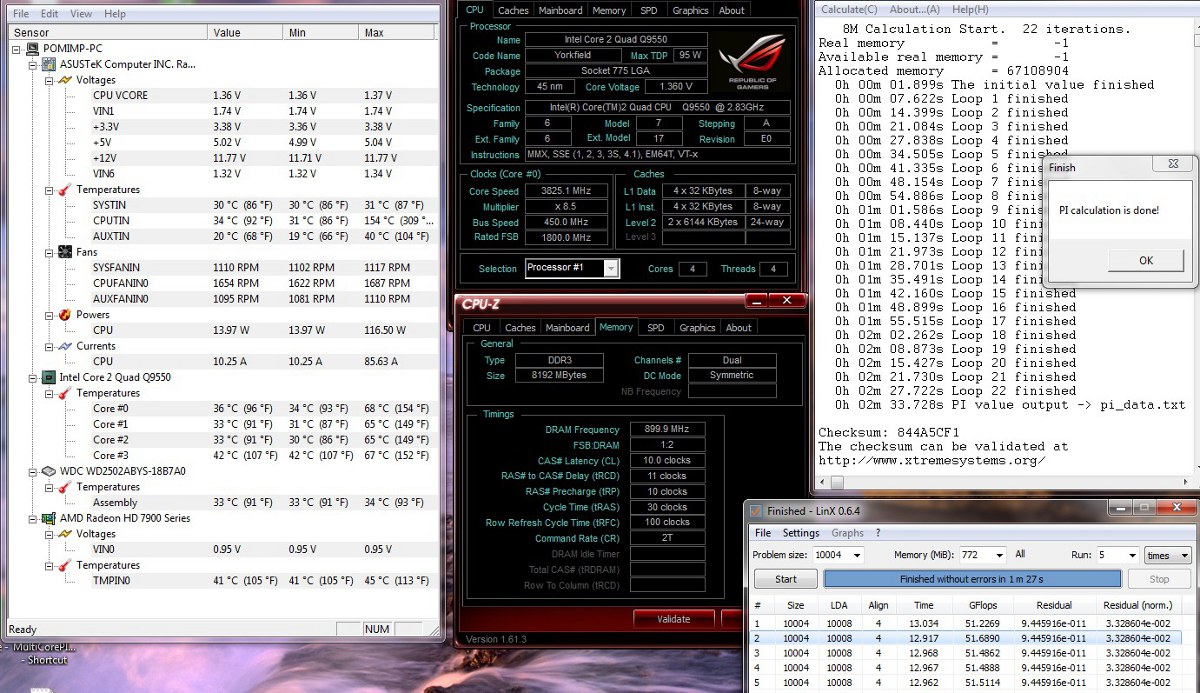Click the WDC hard drive icon
This screenshot has height=693, width=1200.
pos(47,471)
